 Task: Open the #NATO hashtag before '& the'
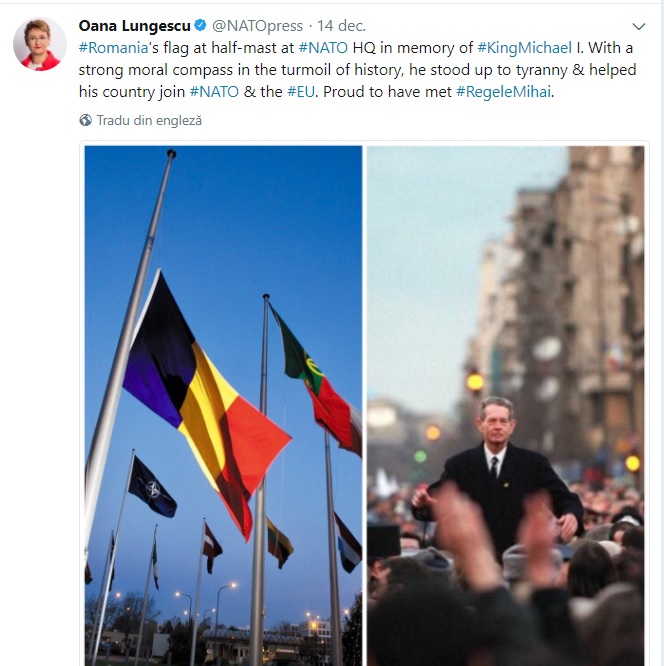(214, 92)
